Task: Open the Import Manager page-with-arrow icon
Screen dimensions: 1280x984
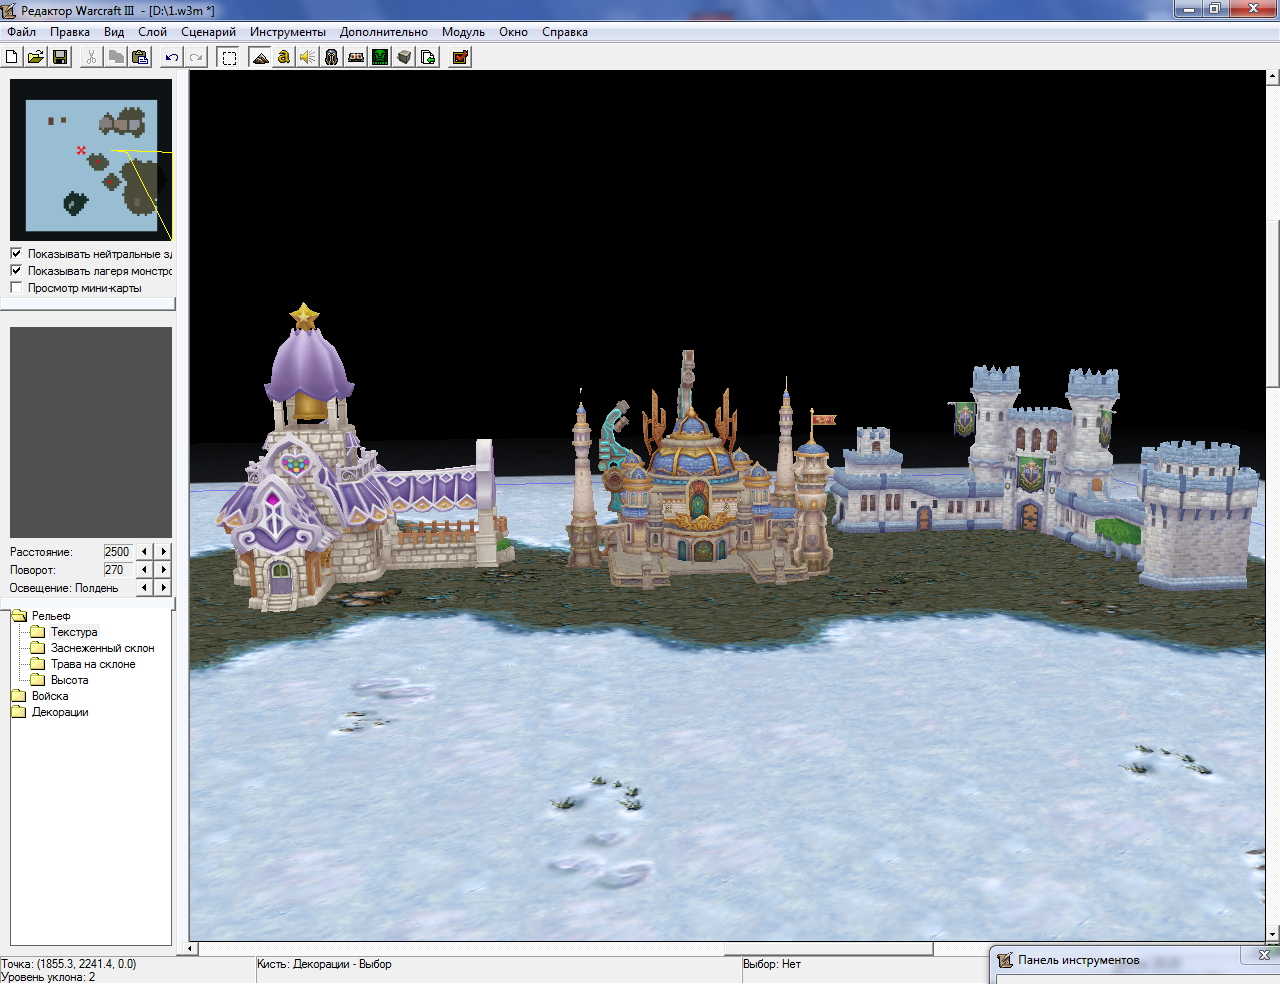Action: [x=428, y=57]
